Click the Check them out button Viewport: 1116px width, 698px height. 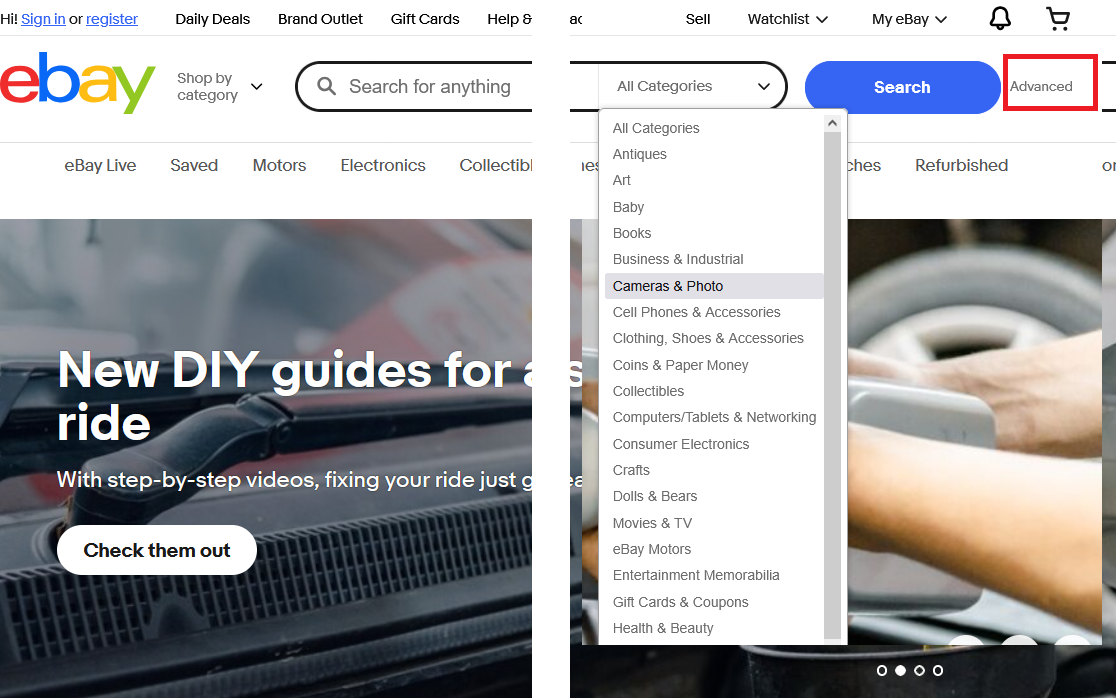pos(157,550)
